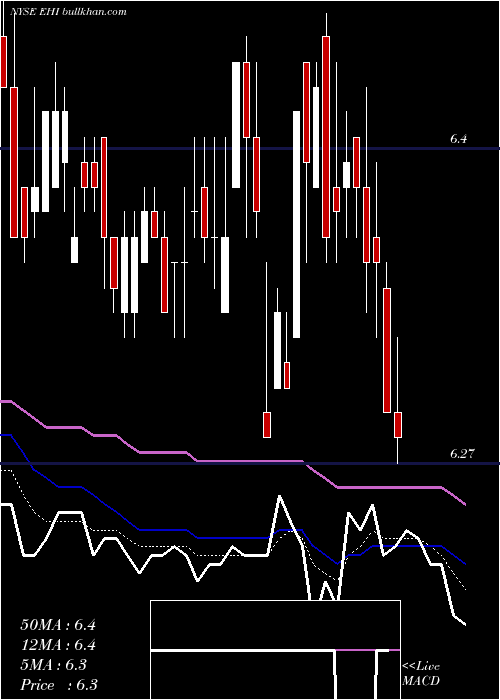Click the <<Live MACD label
Viewport: 500px width, 700px height.
coord(421,673)
